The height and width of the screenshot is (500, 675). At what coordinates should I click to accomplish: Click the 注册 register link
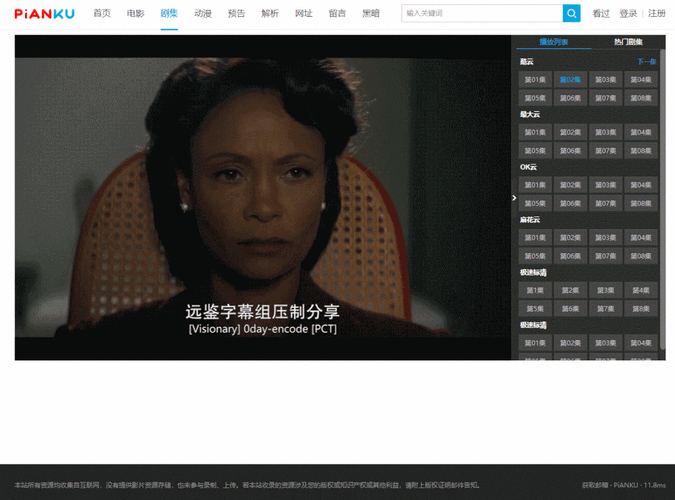pyautogui.click(x=657, y=13)
